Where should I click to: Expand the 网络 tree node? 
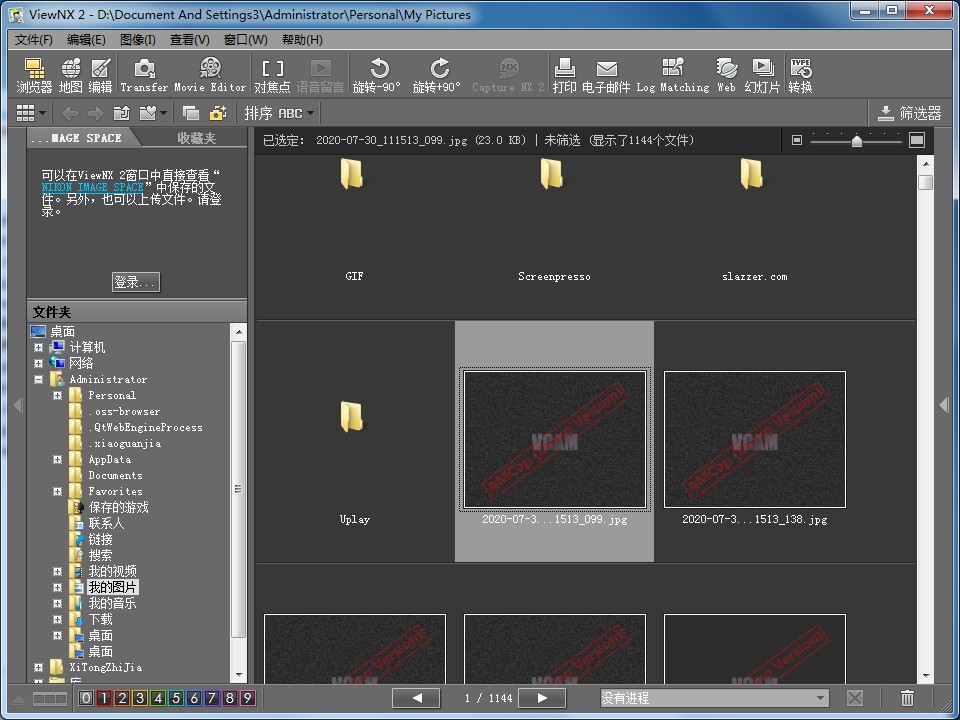click(39, 364)
